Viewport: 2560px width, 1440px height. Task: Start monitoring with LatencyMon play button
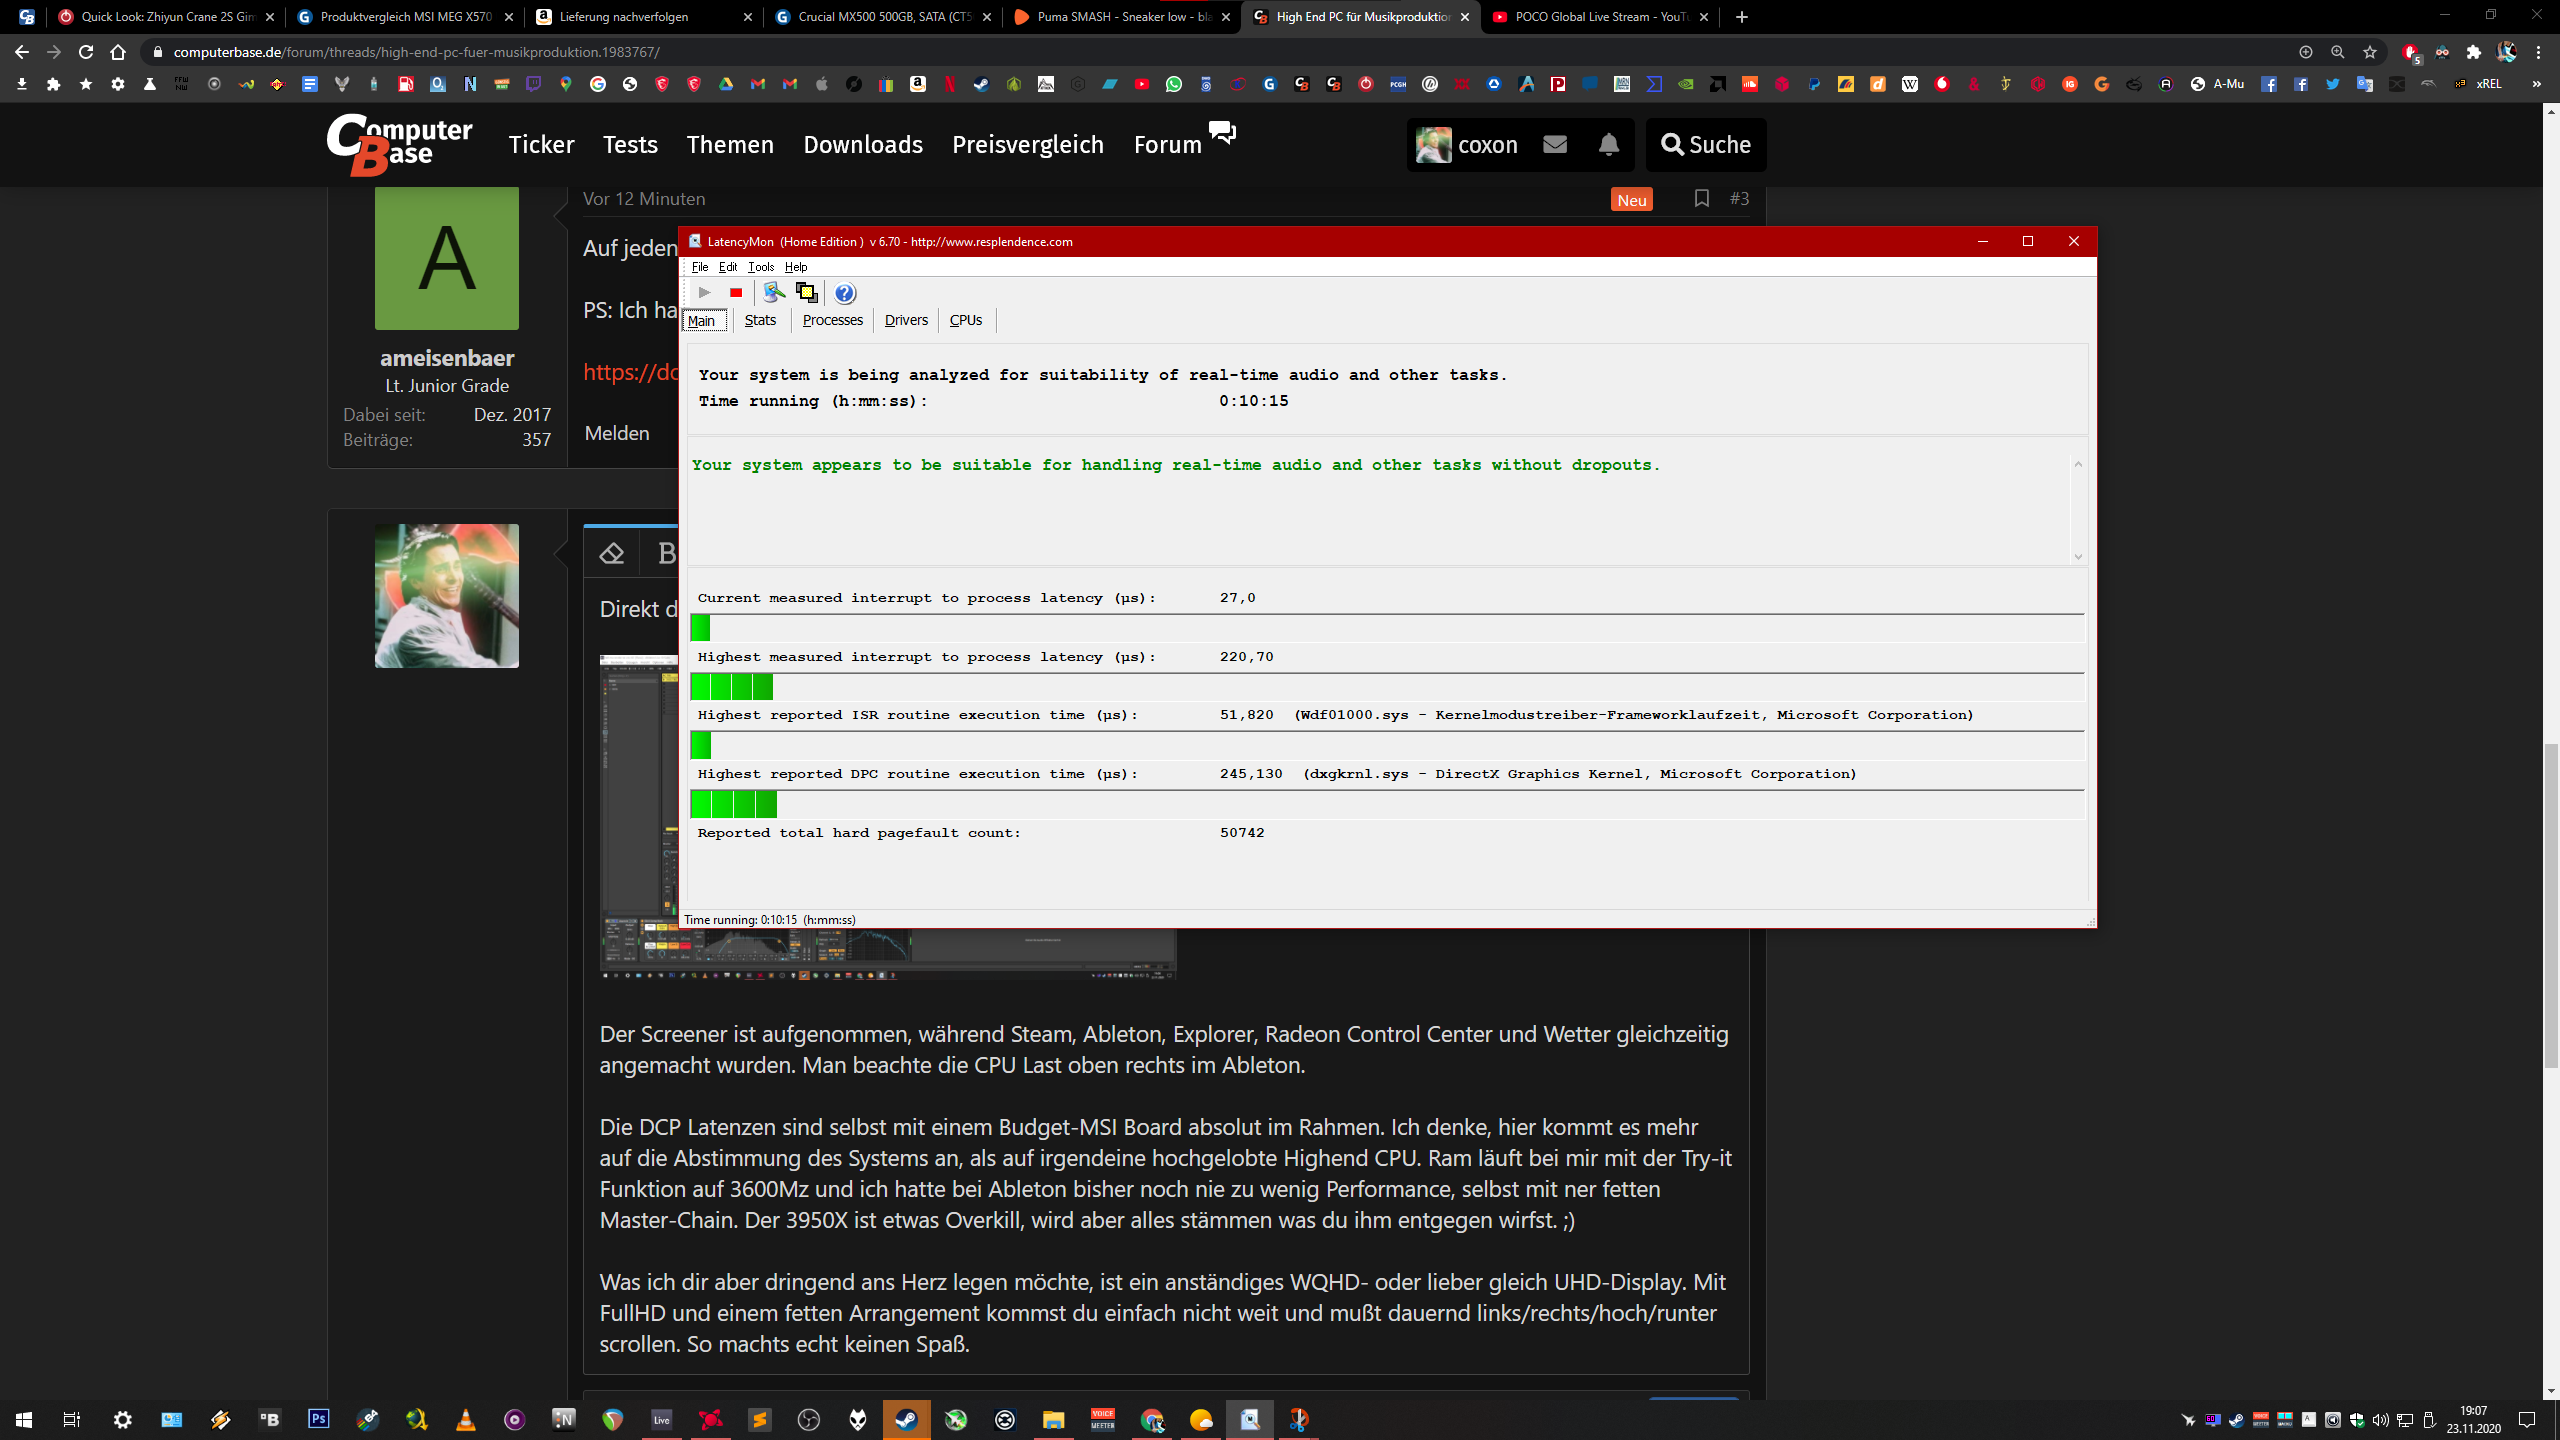click(x=704, y=293)
